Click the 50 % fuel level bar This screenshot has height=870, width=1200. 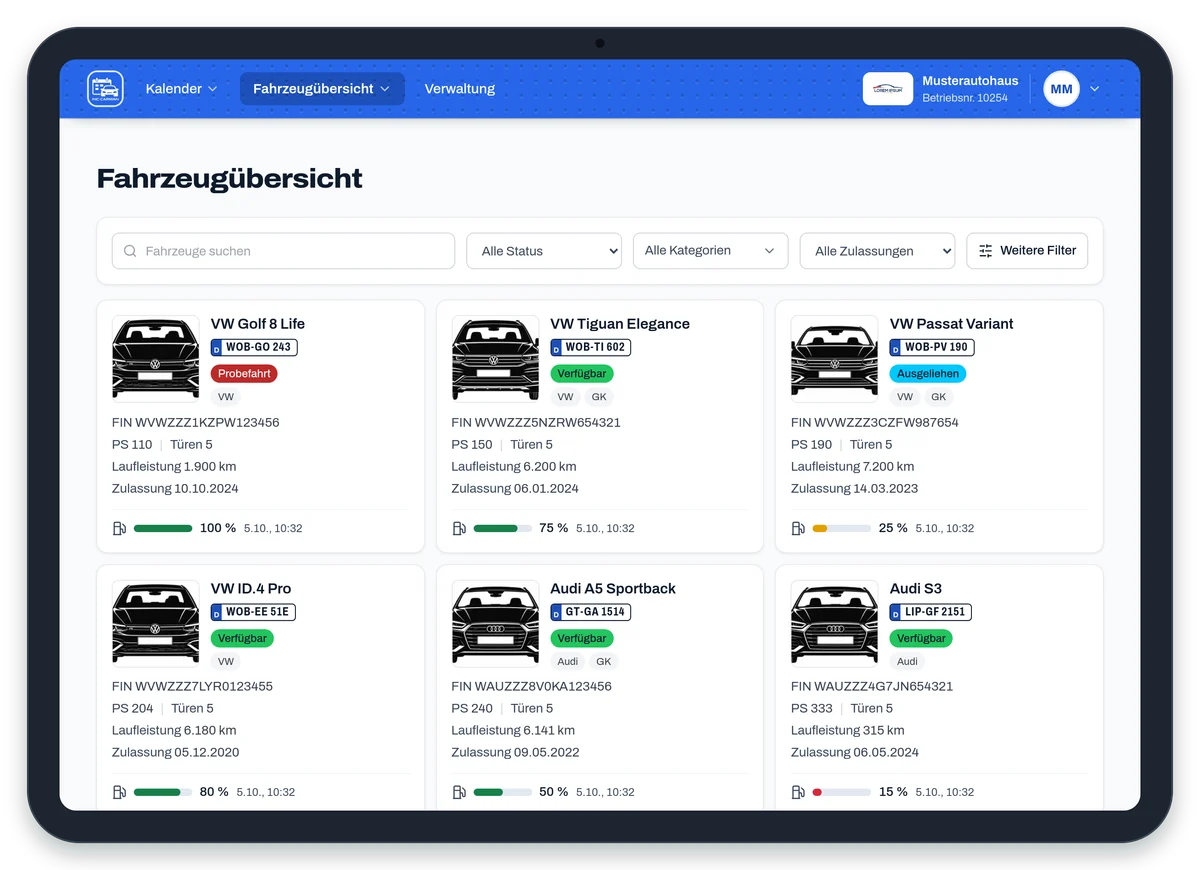[502, 792]
